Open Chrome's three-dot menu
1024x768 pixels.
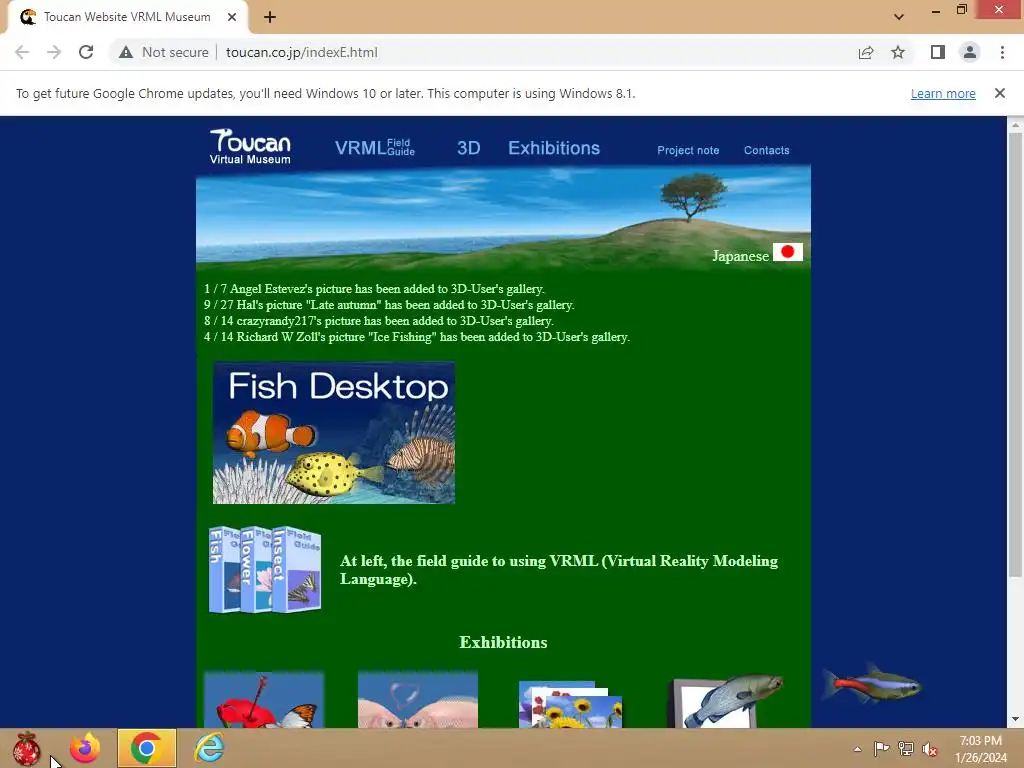[x=1002, y=52]
